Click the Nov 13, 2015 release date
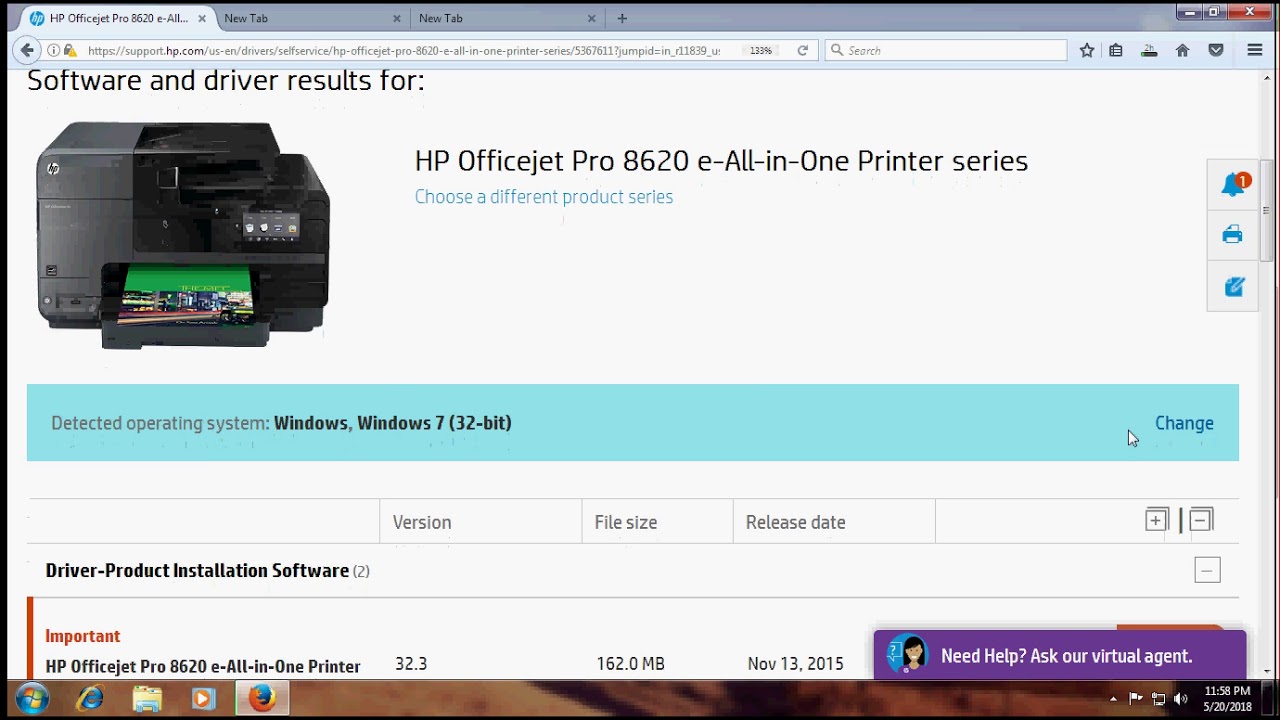The image size is (1280, 720). [x=796, y=664]
